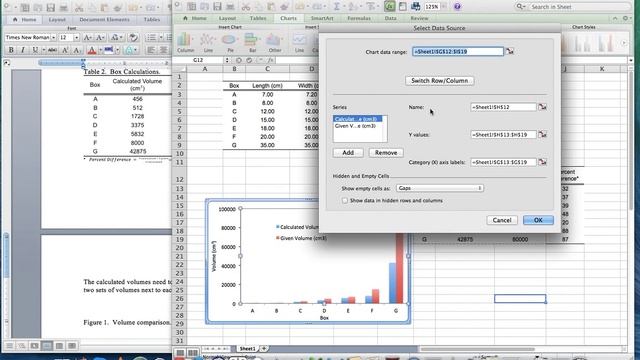
Task: Click clear formatting icon in Word ribbon
Action: [133, 38]
